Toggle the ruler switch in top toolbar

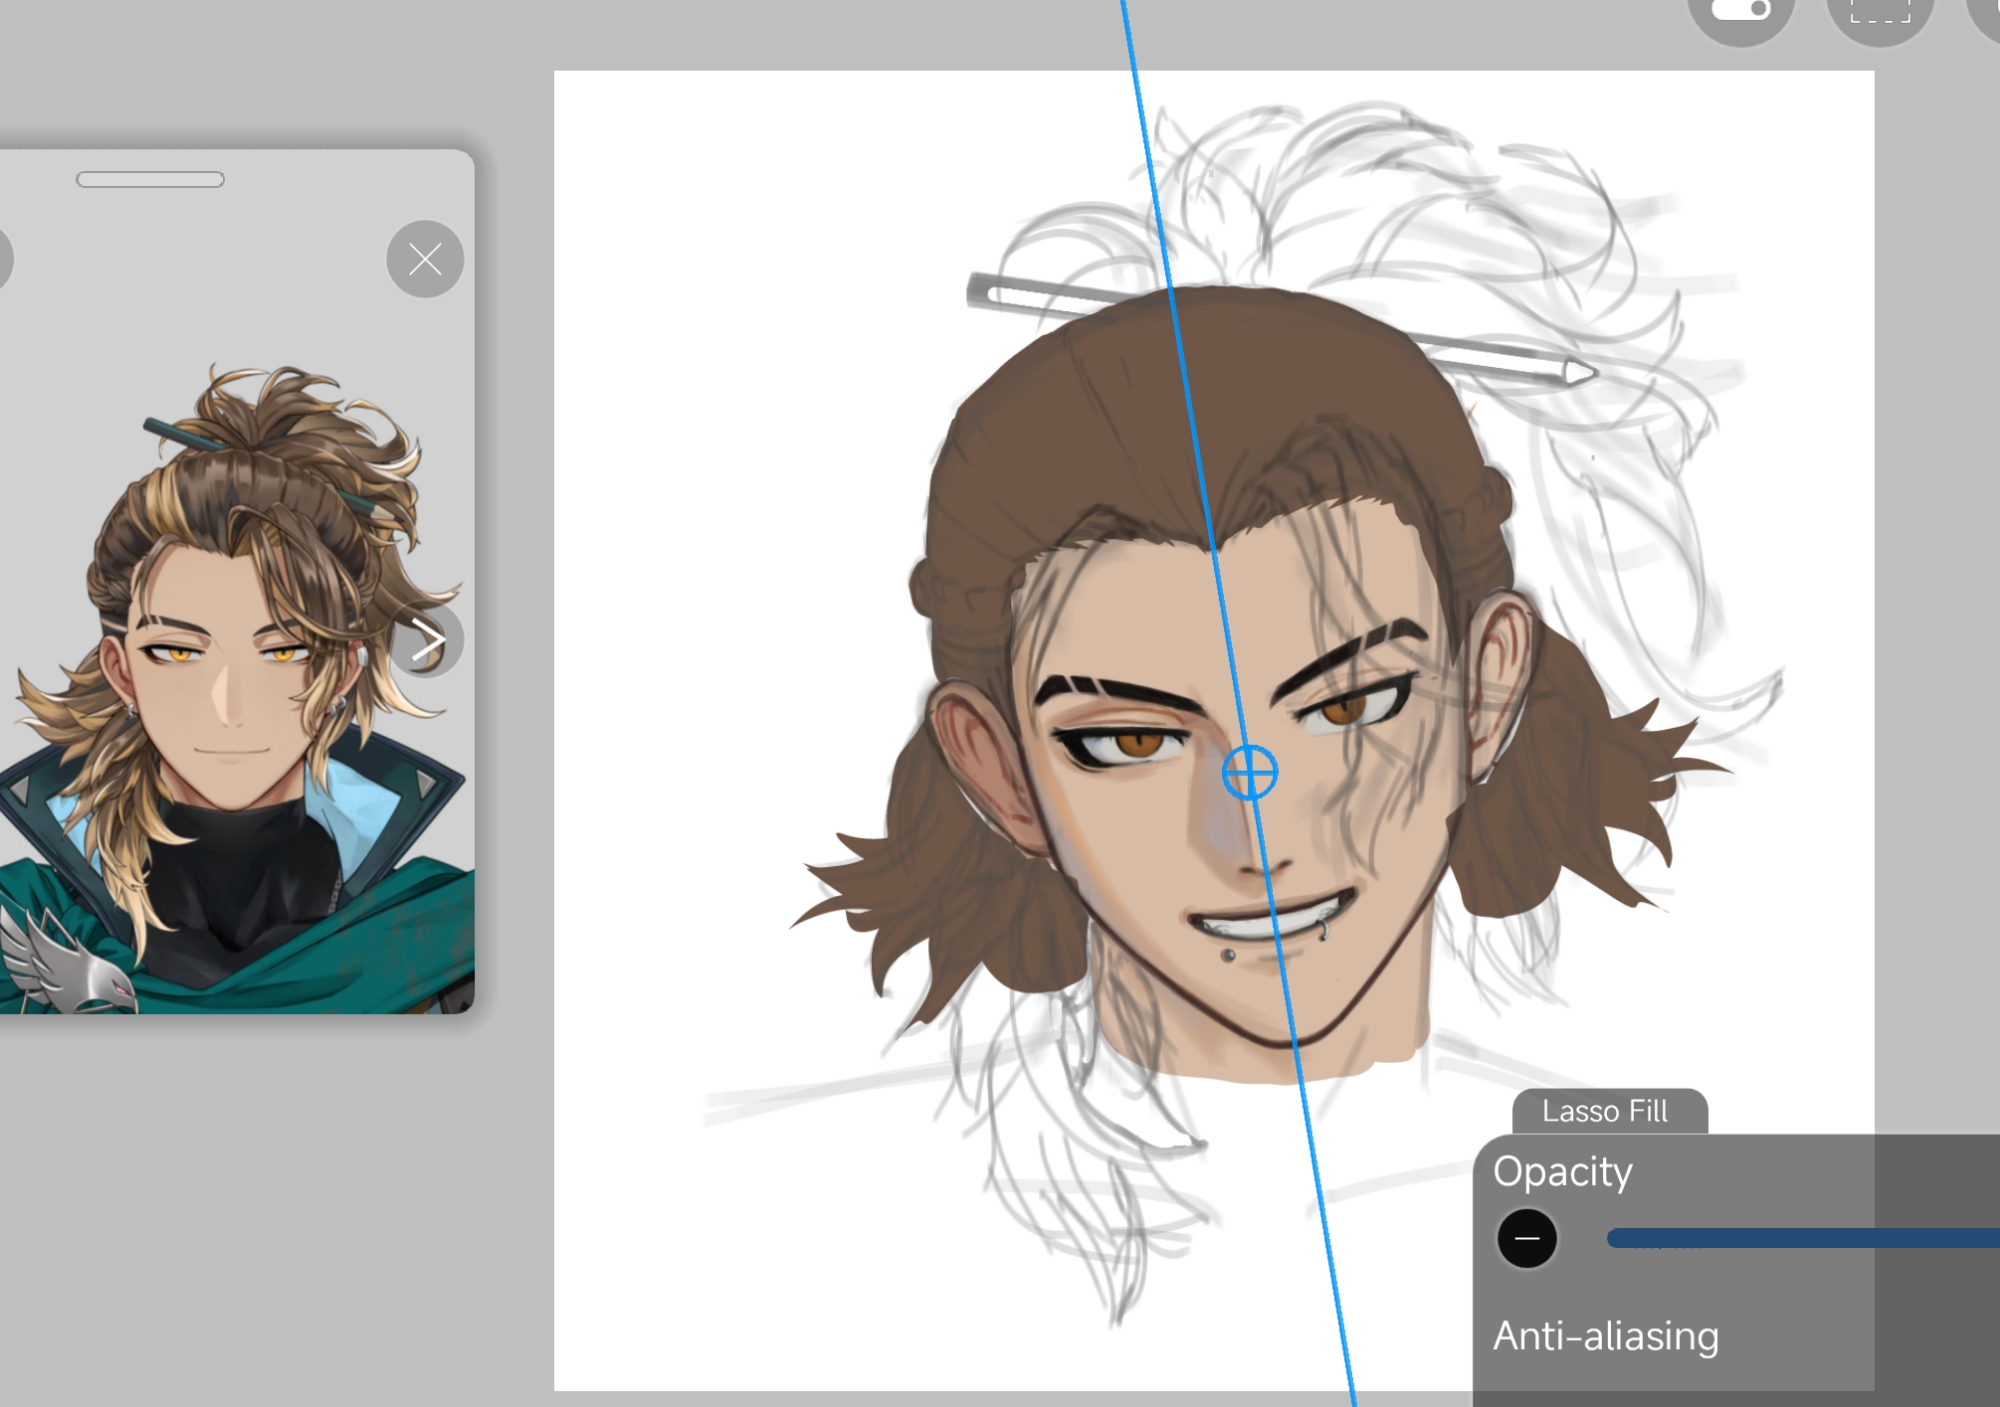coord(1740,14)
